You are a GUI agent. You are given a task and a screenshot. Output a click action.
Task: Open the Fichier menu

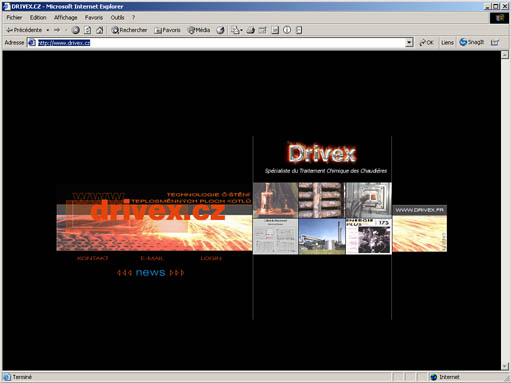pos(14,17)
